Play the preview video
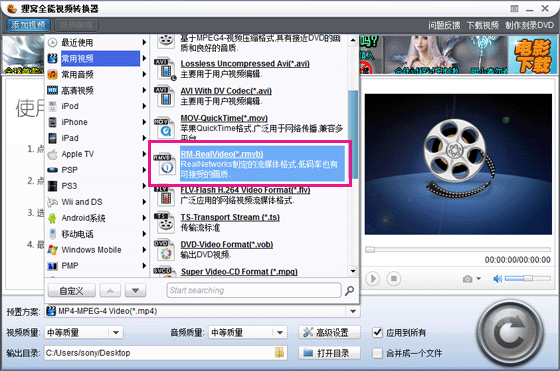560x371 pixels. [x=373, y=279]
